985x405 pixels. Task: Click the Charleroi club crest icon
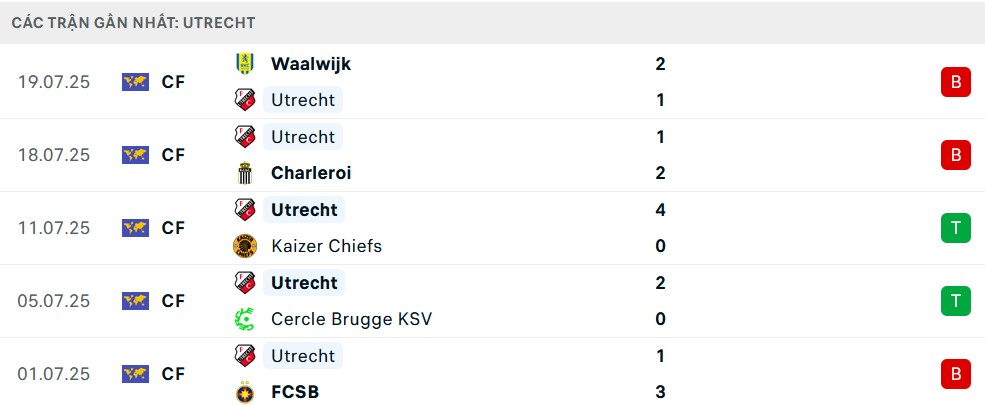click(x=244, y=173)
